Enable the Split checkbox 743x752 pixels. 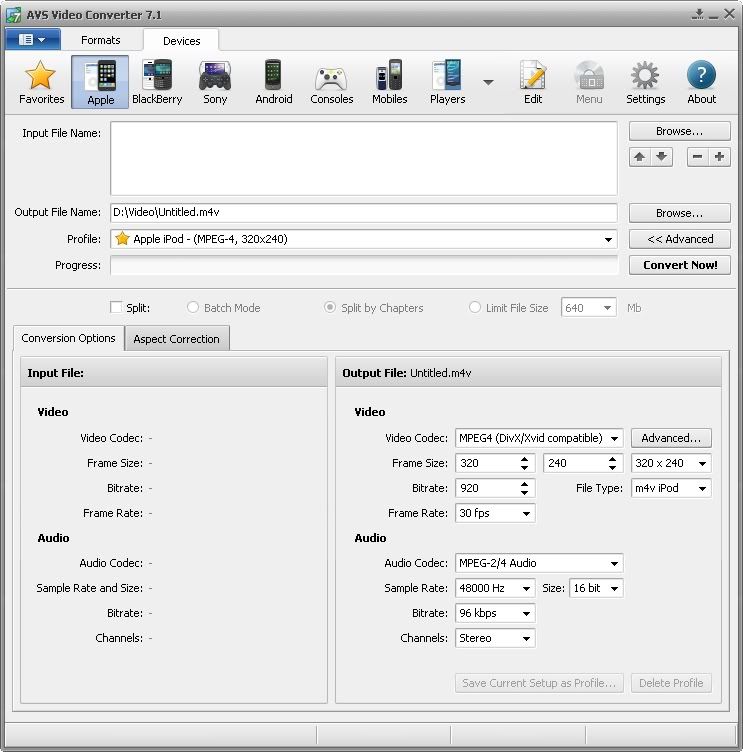click(116, 307)
